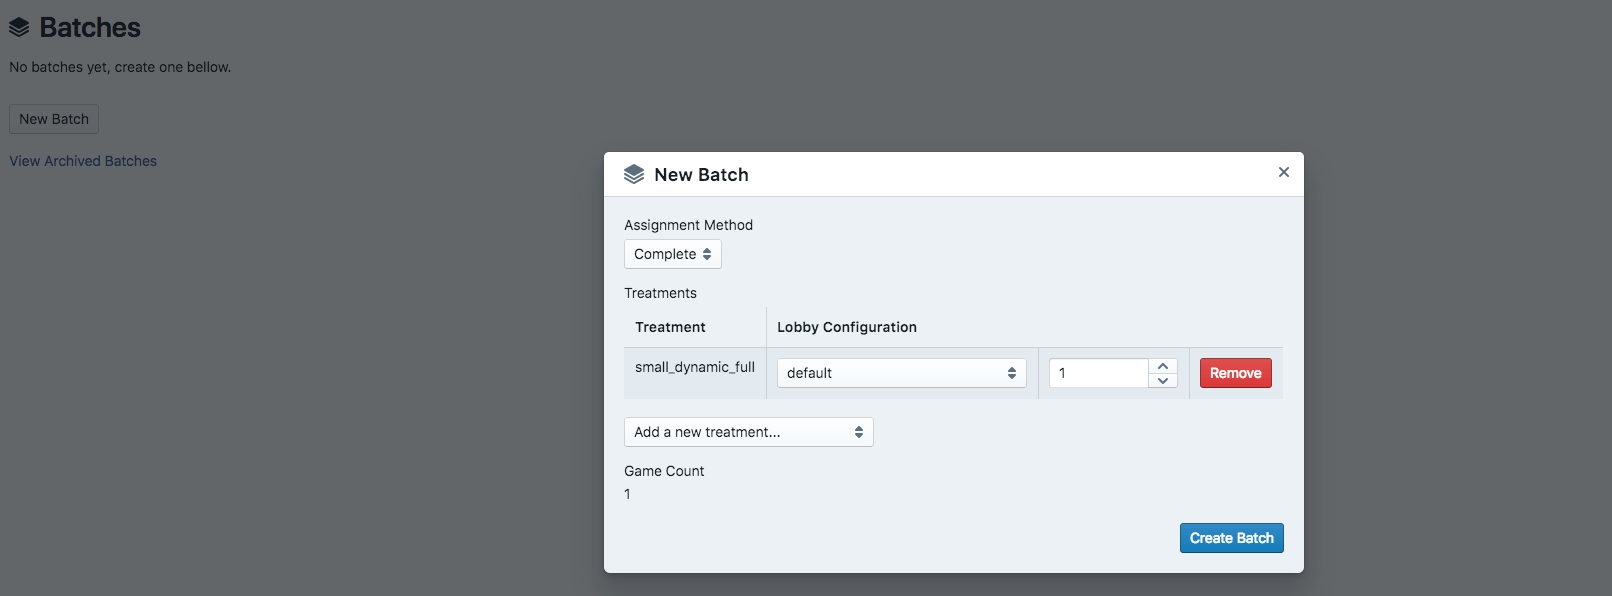Viewport: 1612px width, 596px height.
Task: Click the Treatments section label
Action: tap(660, 293)
